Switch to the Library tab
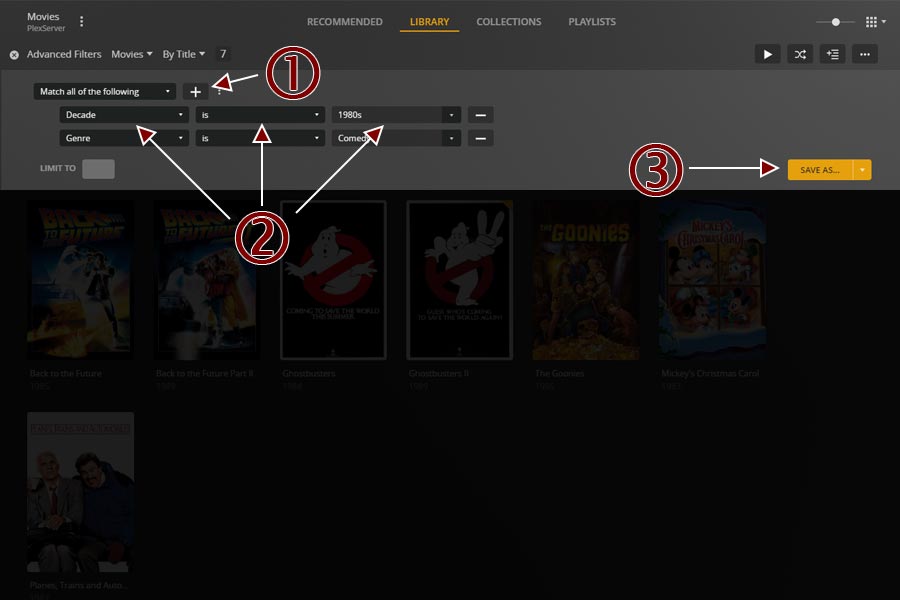The width and height of the screenshot is (900, 600). (x=429, y=22)
